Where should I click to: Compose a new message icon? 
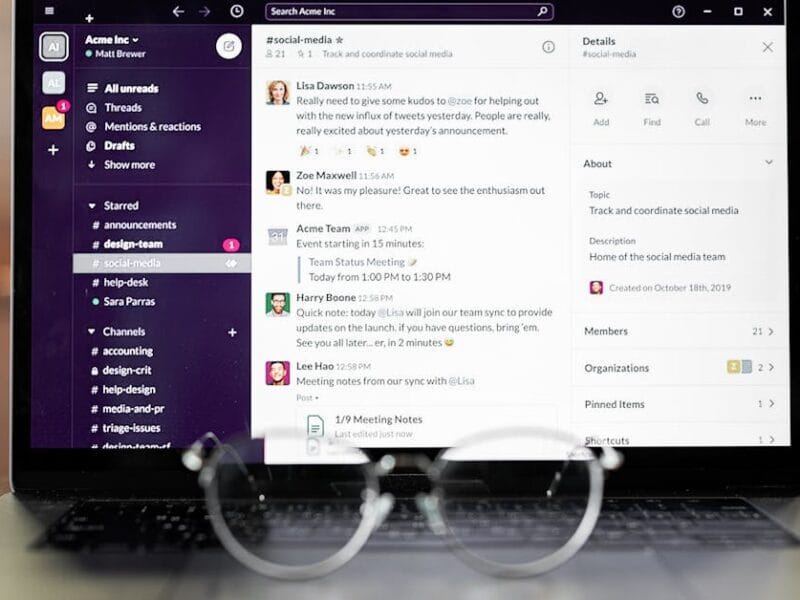(x=229, y=46)
